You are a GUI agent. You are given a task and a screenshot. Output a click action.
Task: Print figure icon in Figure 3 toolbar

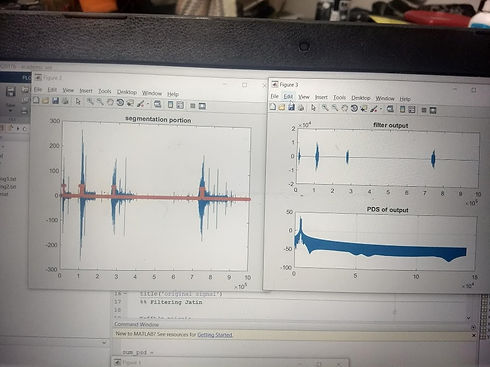pyautogui.click(x=301, y=107)
